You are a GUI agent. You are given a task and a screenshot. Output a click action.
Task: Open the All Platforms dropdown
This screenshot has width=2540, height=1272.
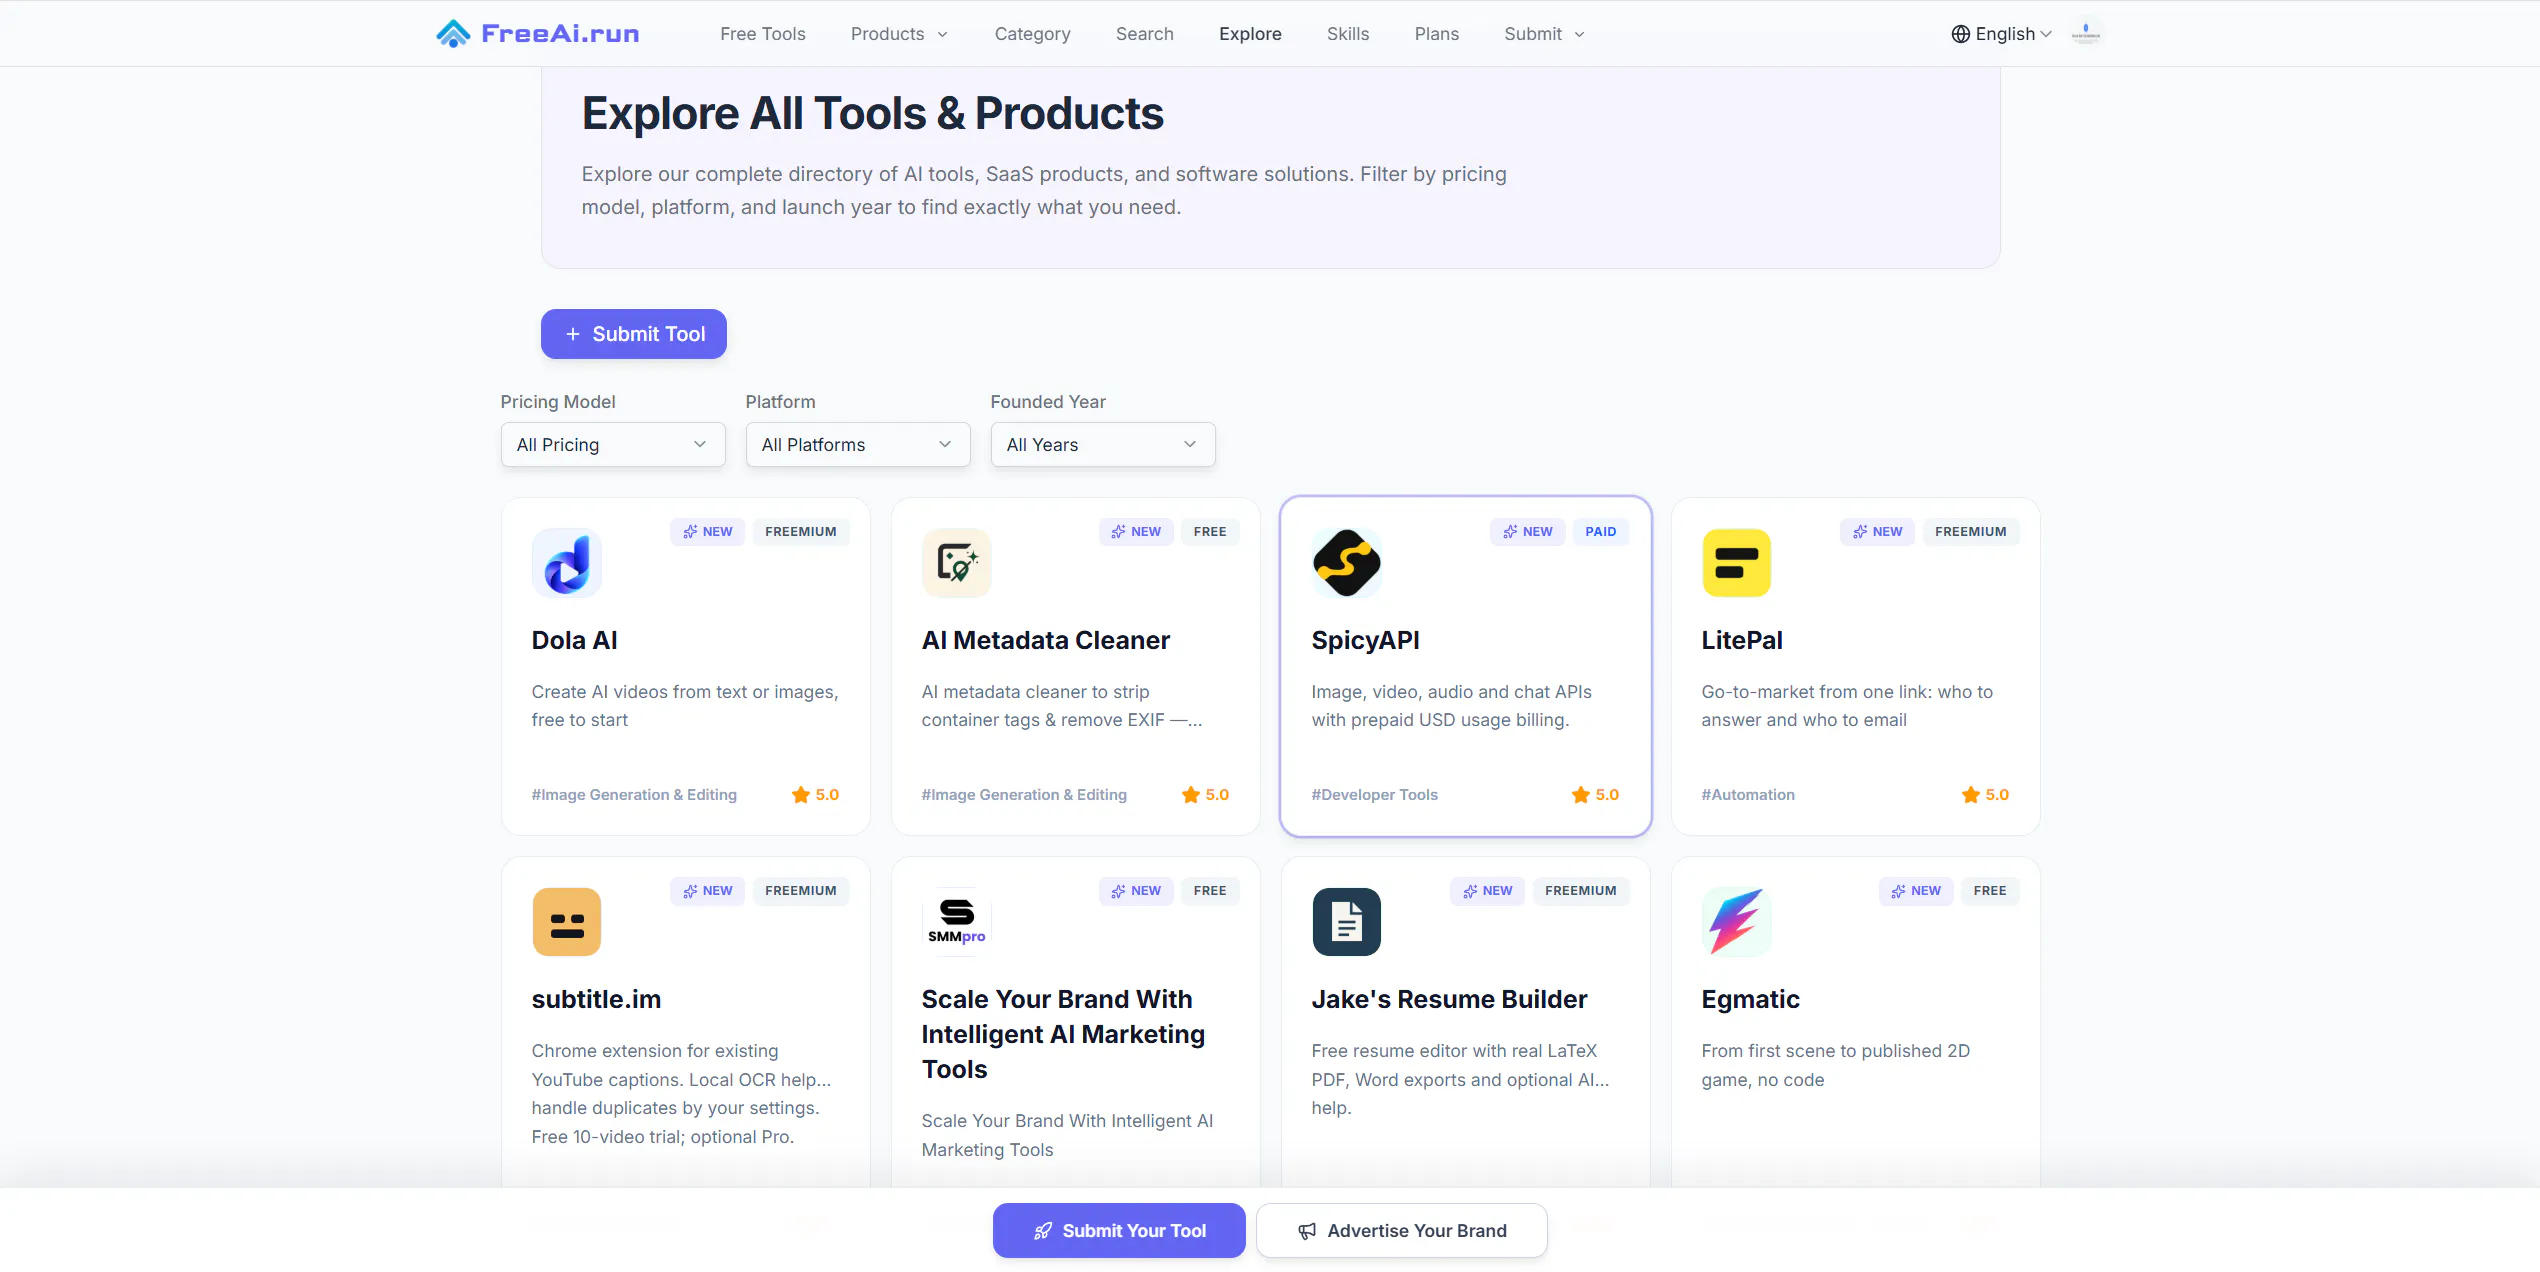pyautogui.click(x=858, y=445)
